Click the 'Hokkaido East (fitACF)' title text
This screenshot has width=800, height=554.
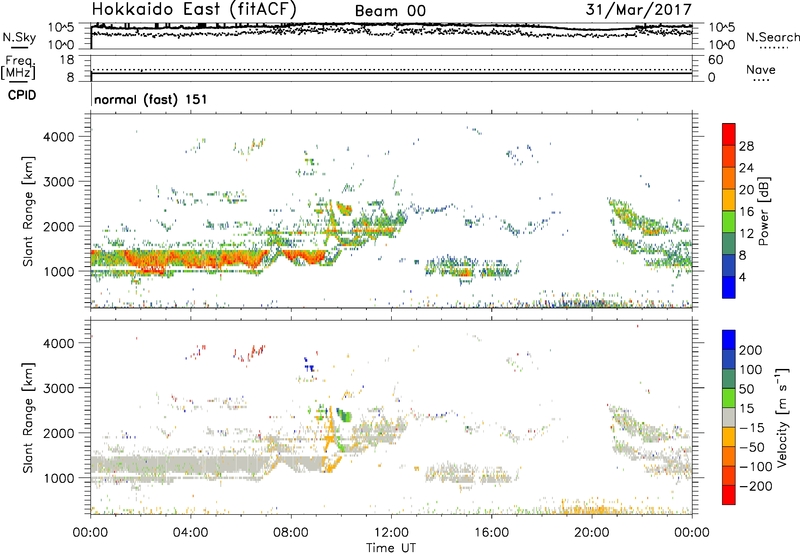[x=194, y=9]
